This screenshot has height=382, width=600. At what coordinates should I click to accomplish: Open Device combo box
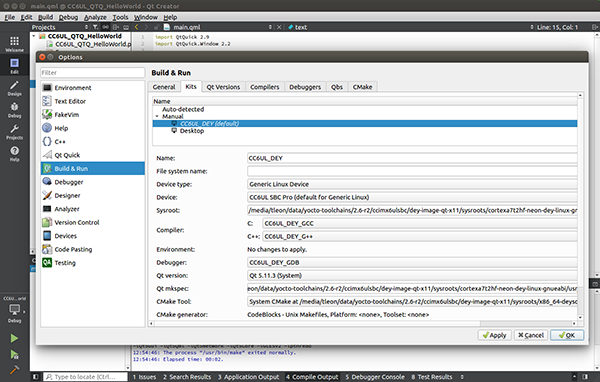coord(412,197)
